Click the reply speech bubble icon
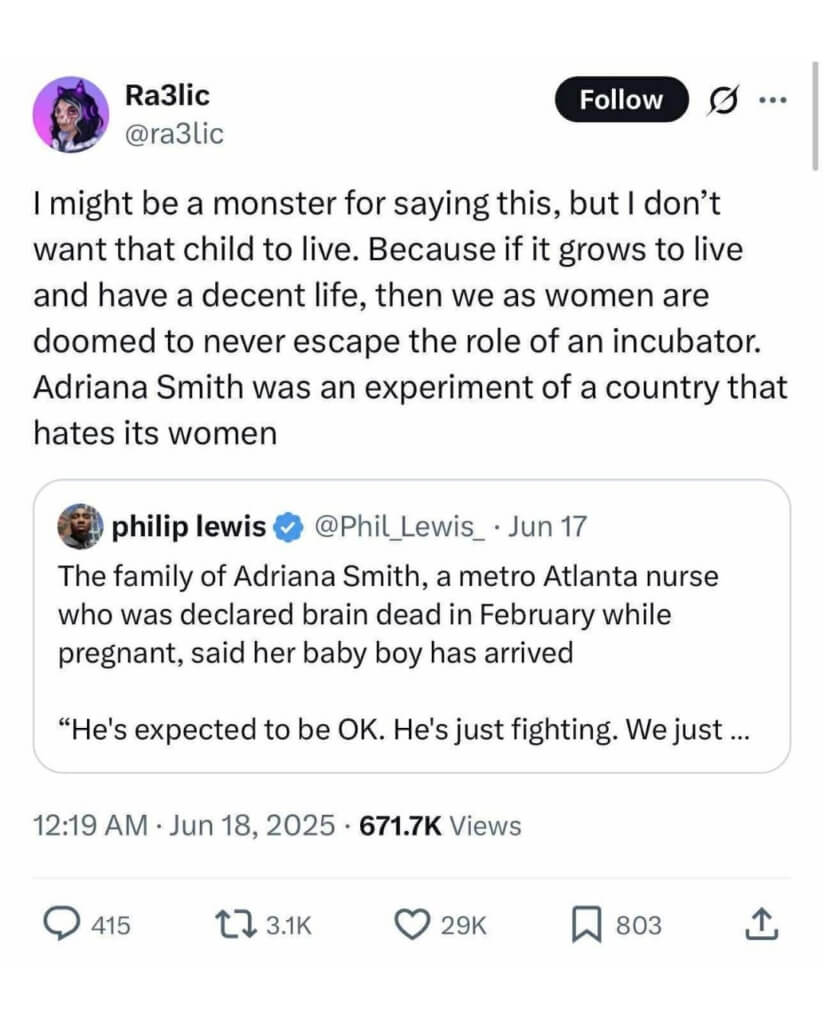Screen dimensions: 824x1030 coord(65,925)
